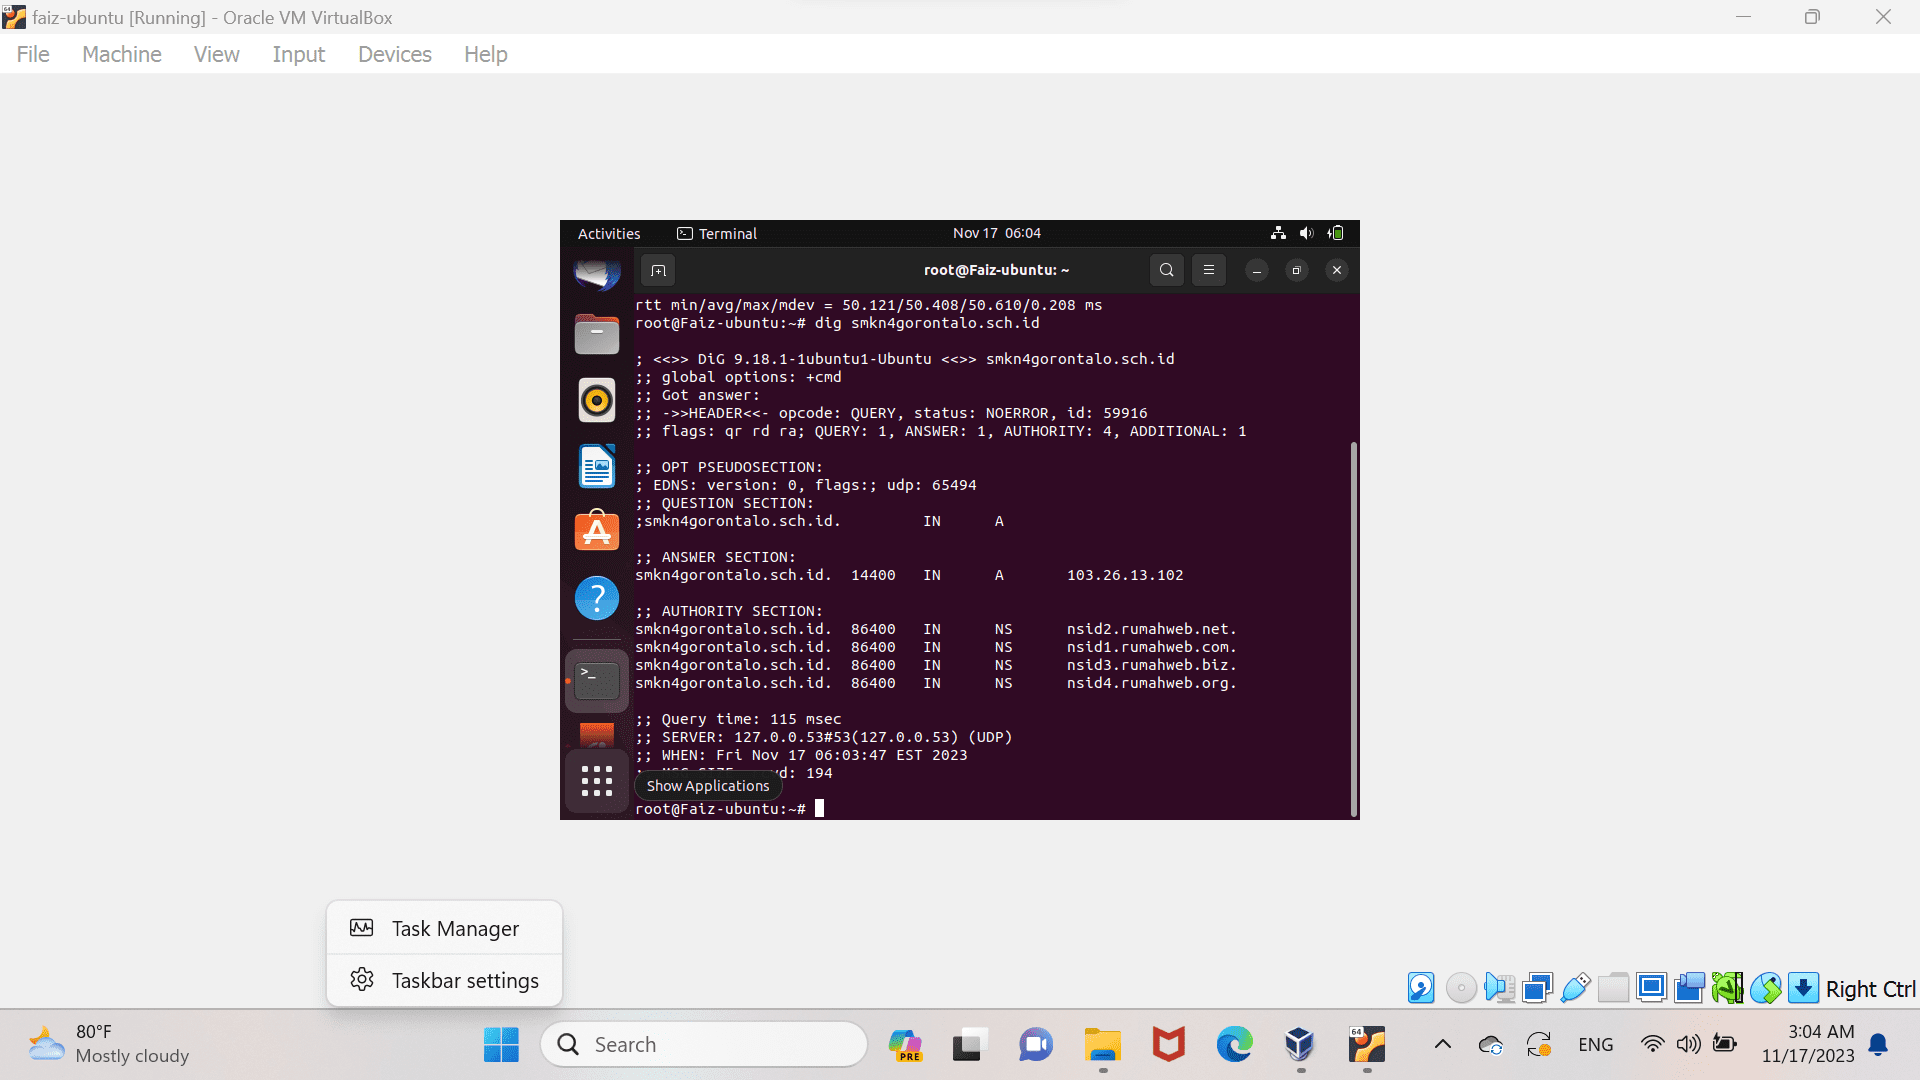Screen dimensions: 1920x1080
Task: Click VirtualBox display indicator icon
Action: click(x=1651, y=988)
